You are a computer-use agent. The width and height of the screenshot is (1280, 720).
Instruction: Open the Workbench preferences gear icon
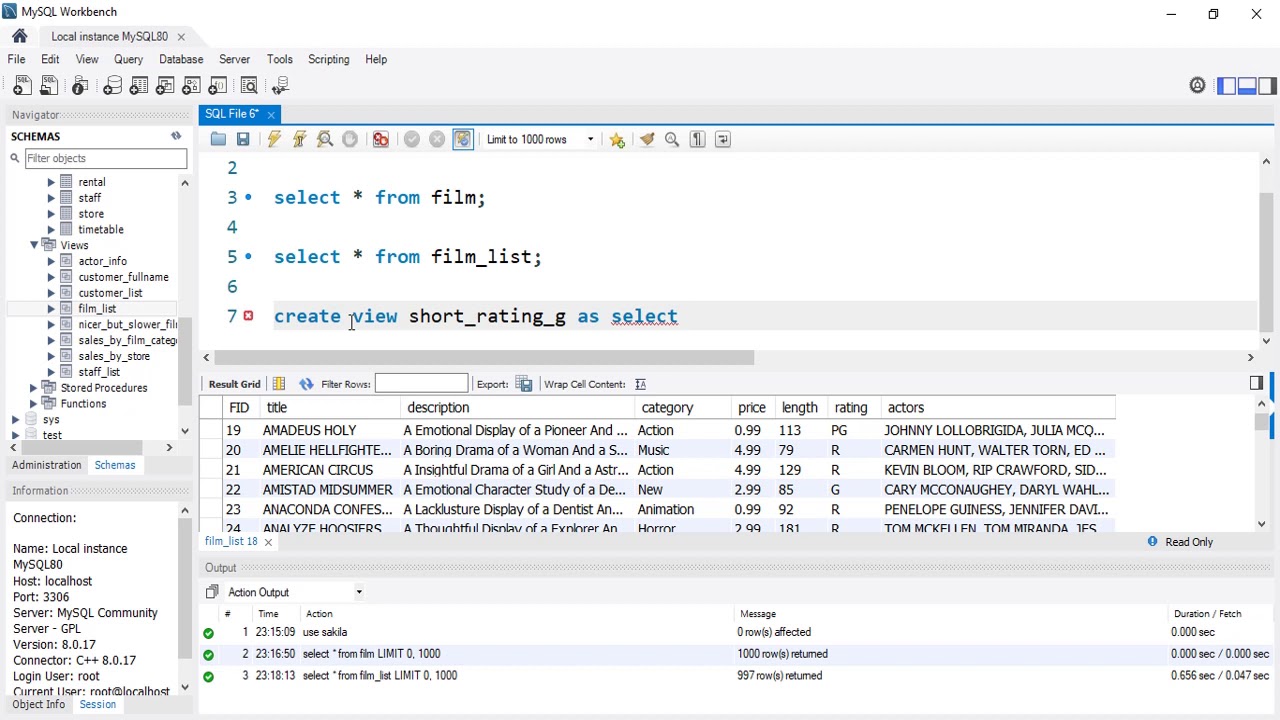(x=1197, y=86)
